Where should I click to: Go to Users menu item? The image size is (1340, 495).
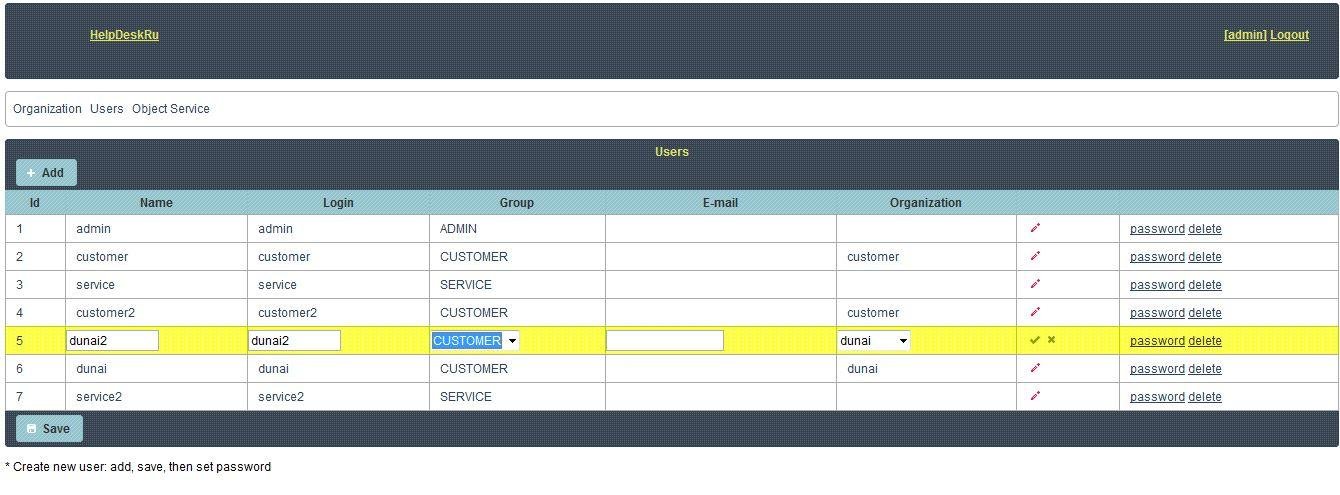click(x=107, y=109)
